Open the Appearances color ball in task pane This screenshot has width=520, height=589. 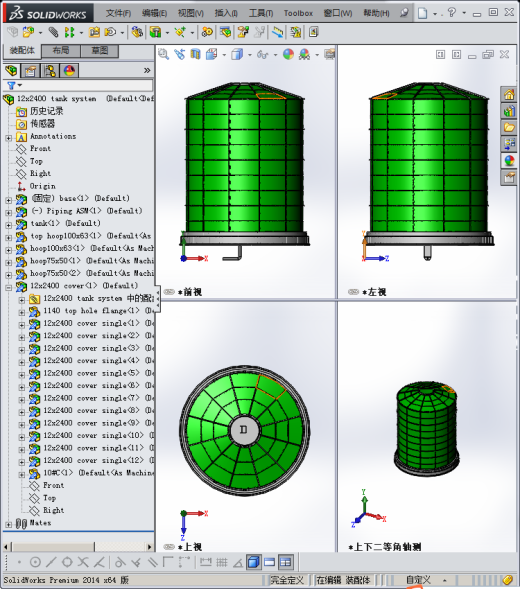tap(509, 161)
